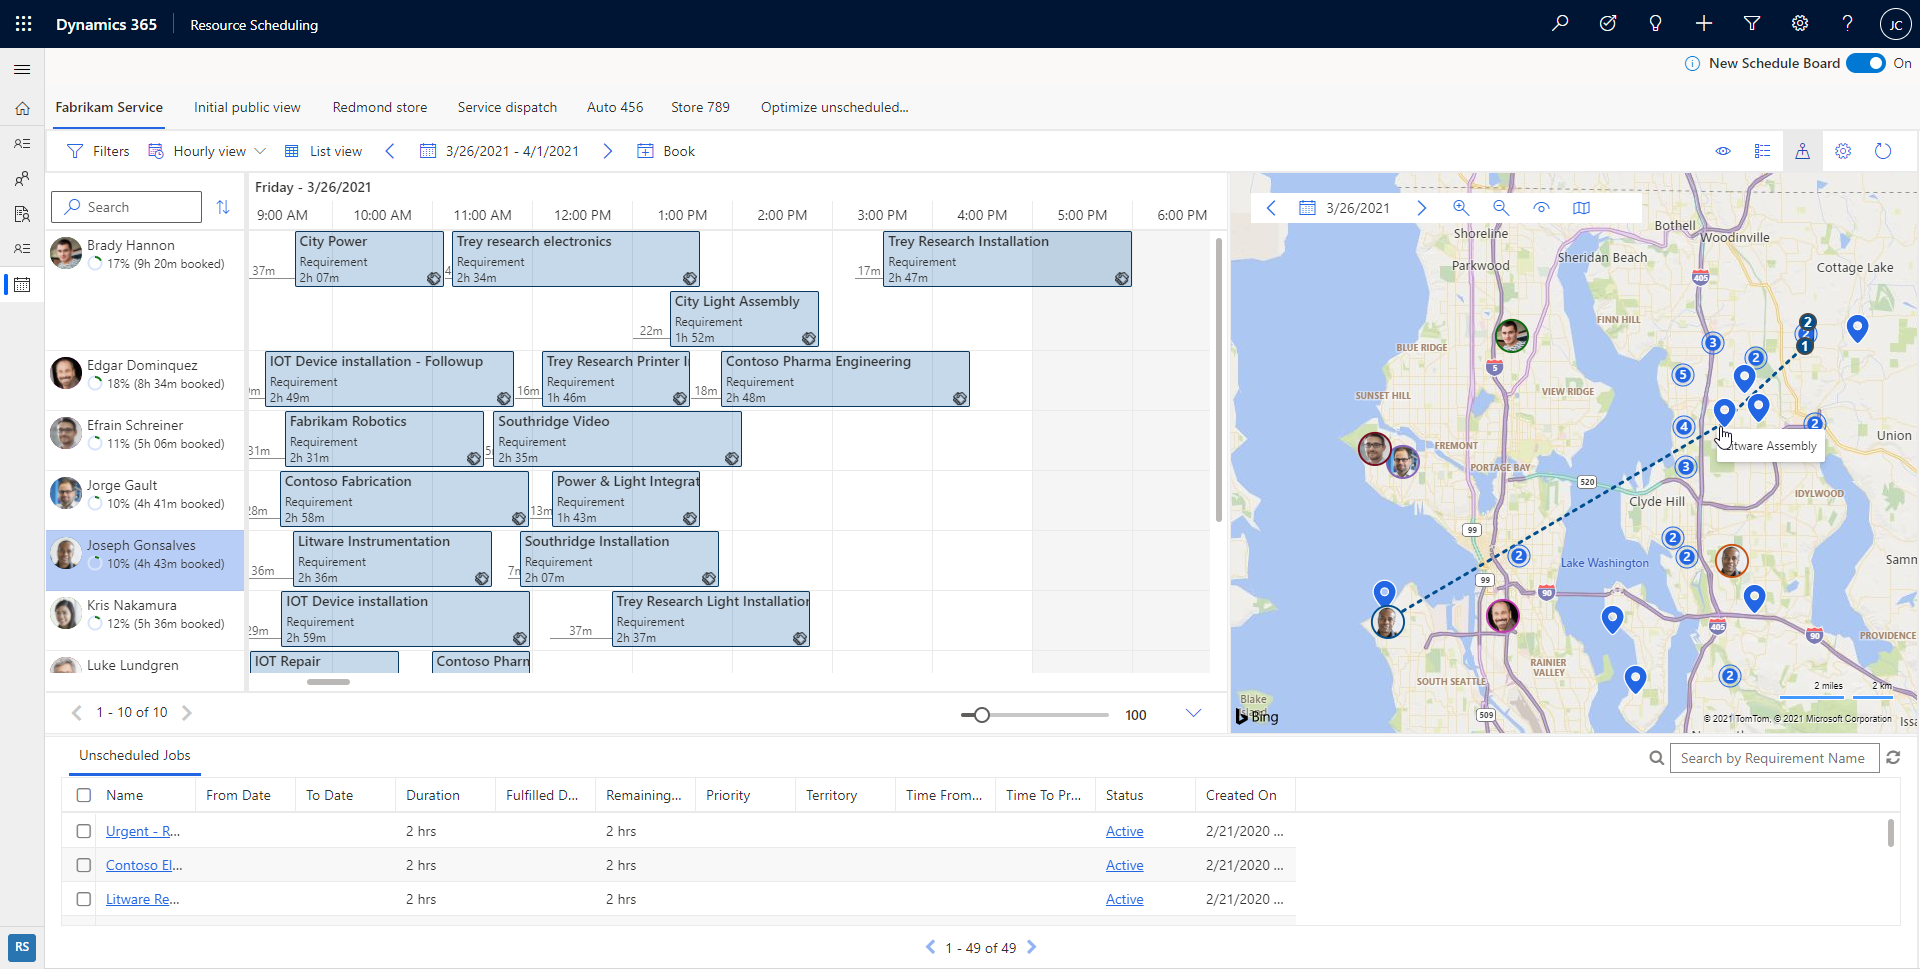Zoom in on the map
This screenshot has height=969, width=1920.
(x=1461, y=208)
